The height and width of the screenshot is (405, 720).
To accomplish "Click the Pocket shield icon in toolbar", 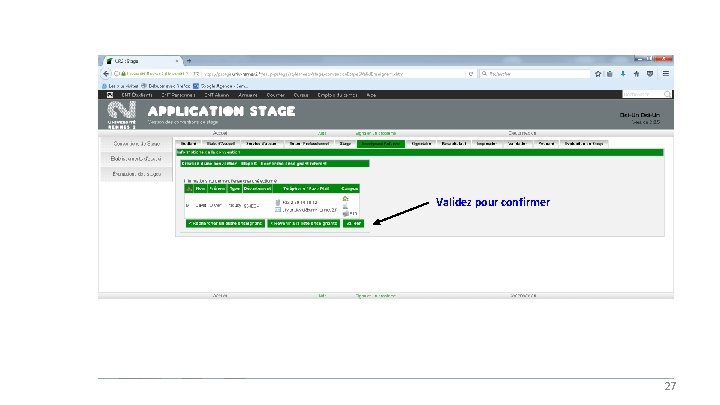I will pos(650,73).
